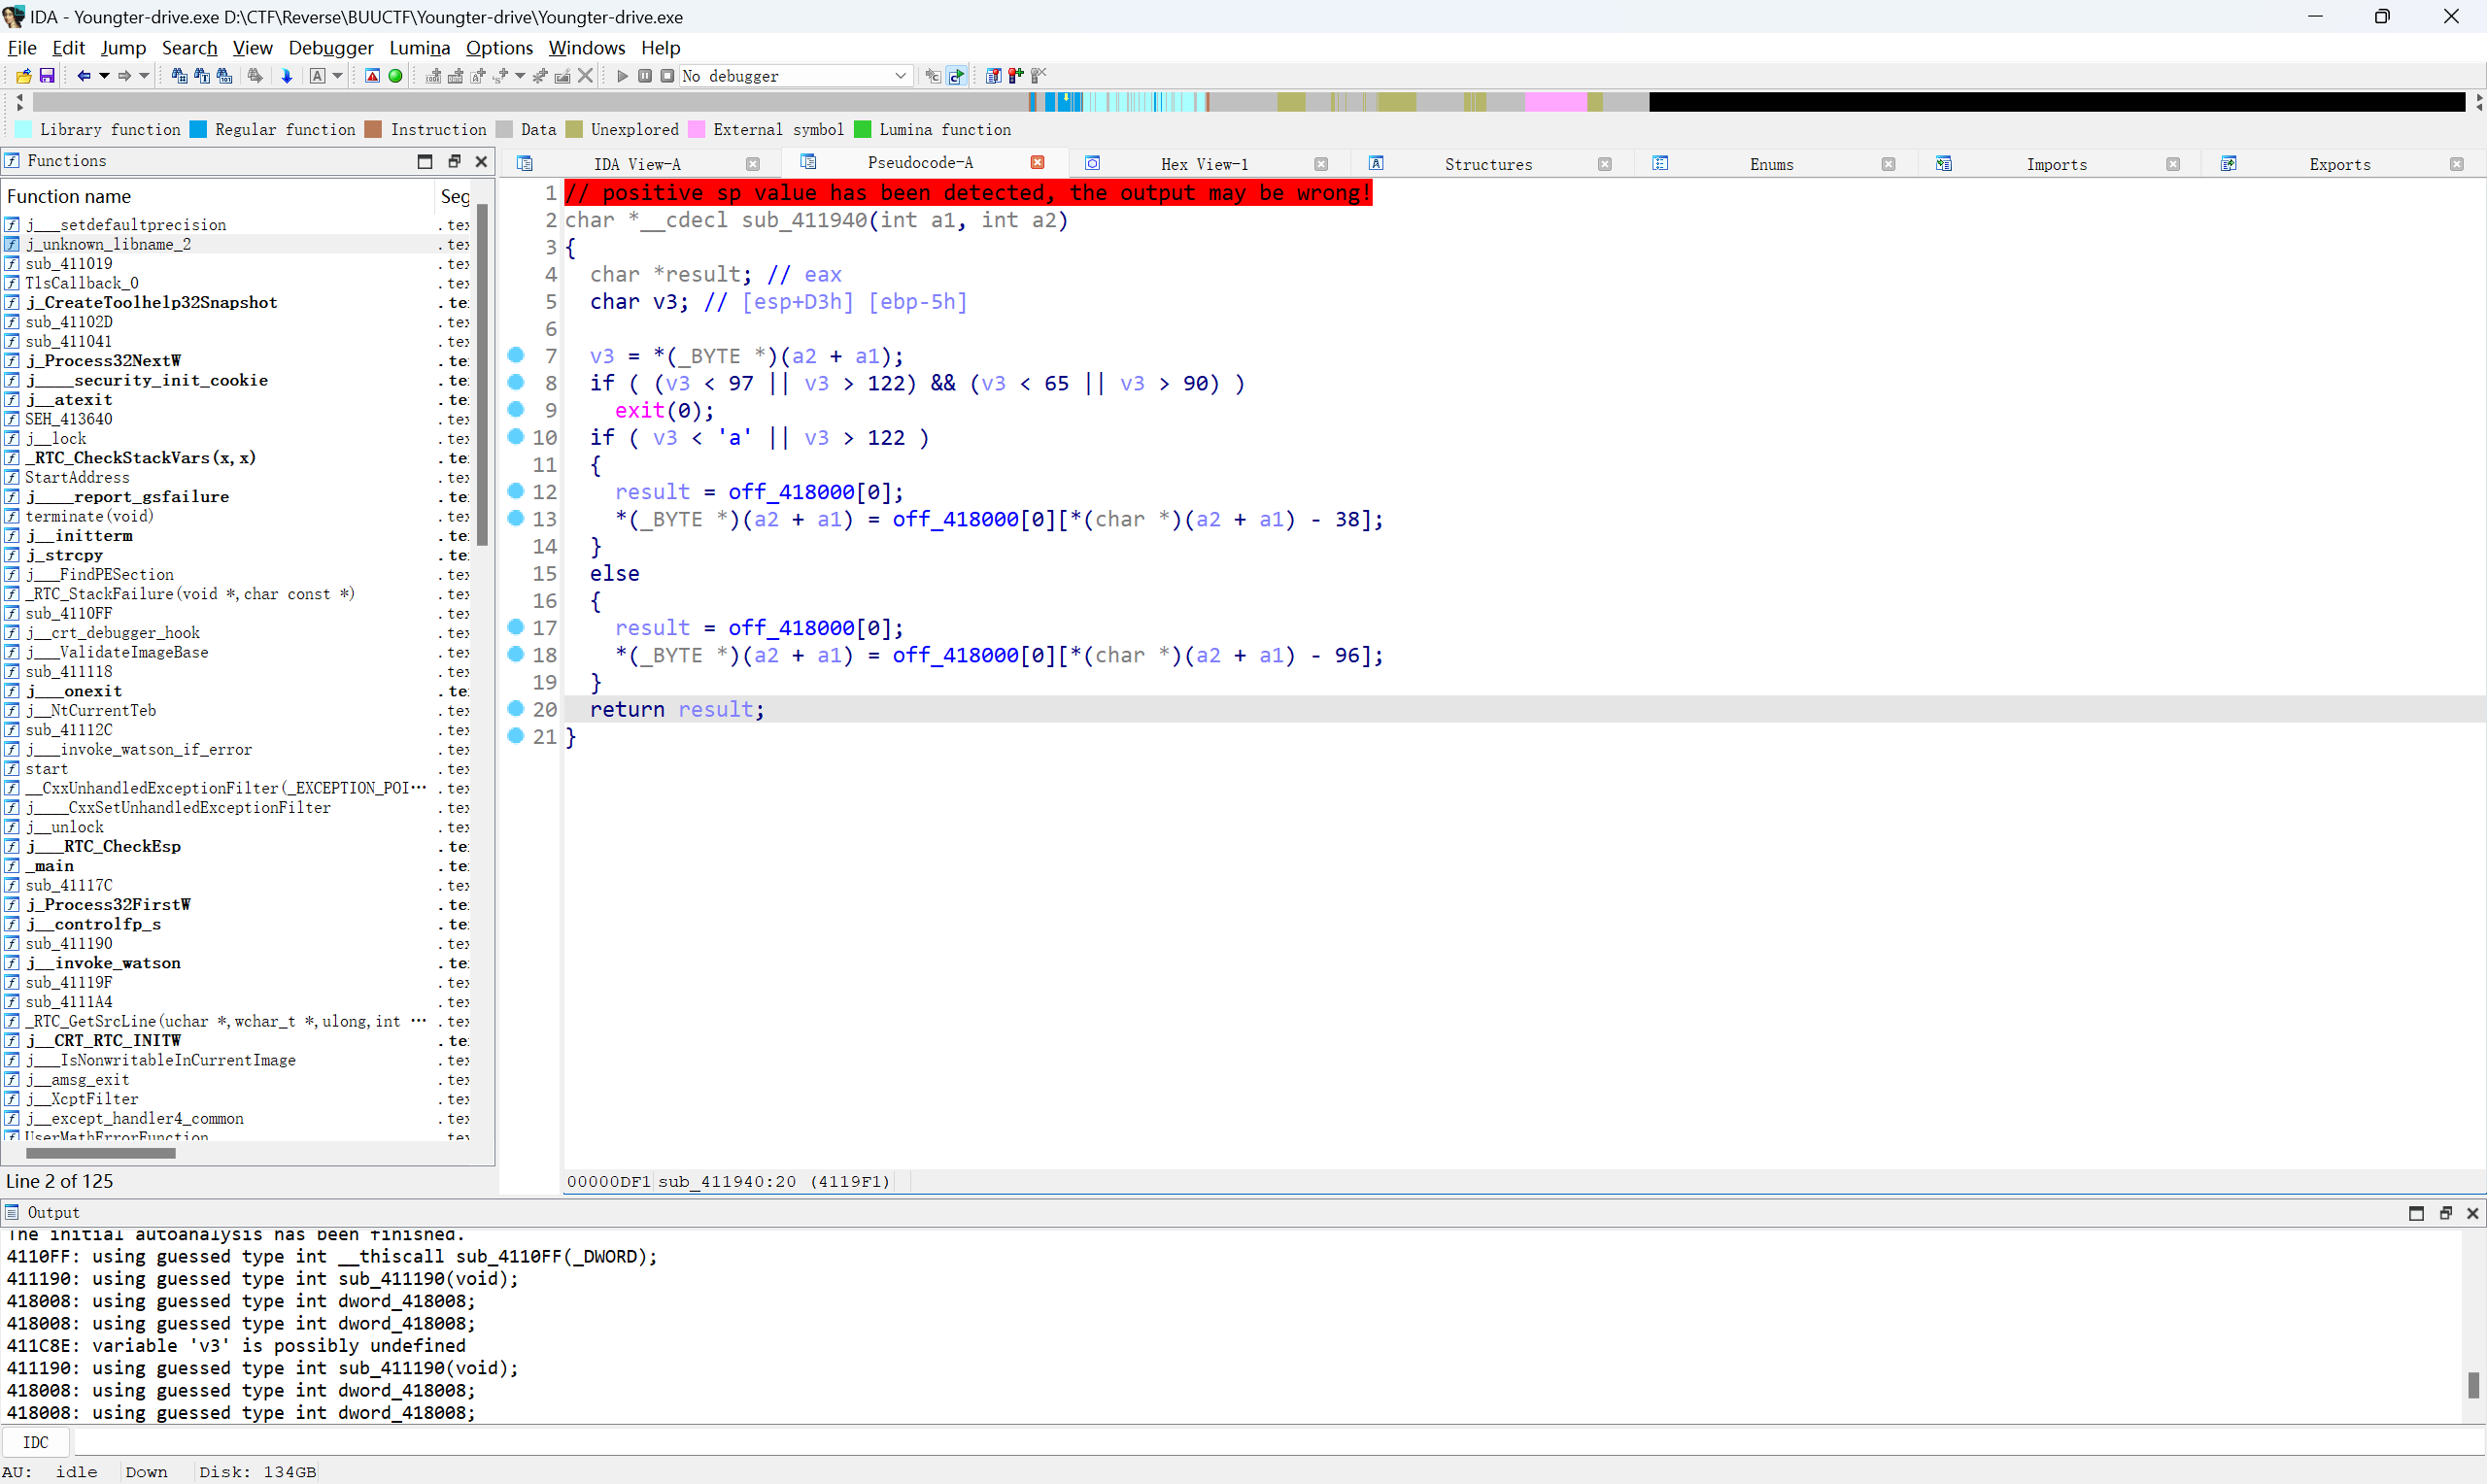Screen dimensions: 2487x1484
Task: Click the gray X undefine toolbar icon
Action: coord(585,76)
